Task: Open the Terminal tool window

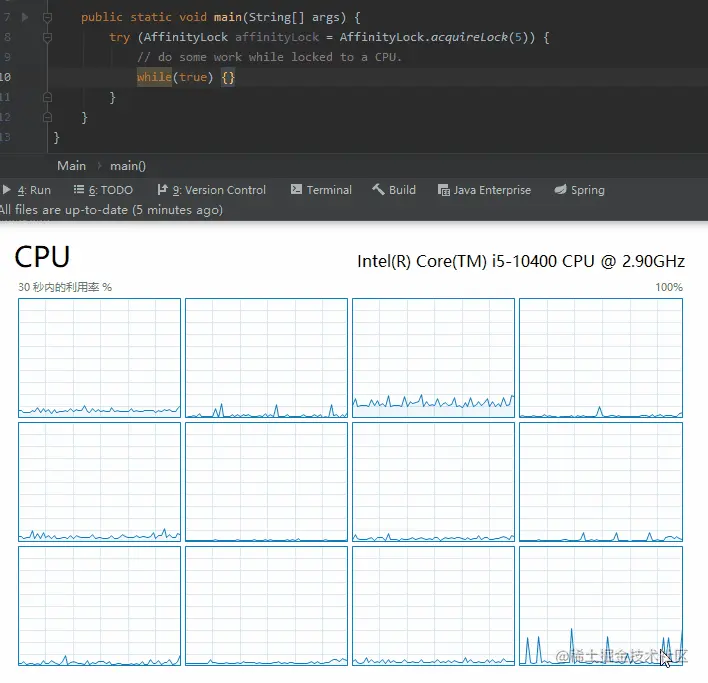Action: [x=321, y=190]
